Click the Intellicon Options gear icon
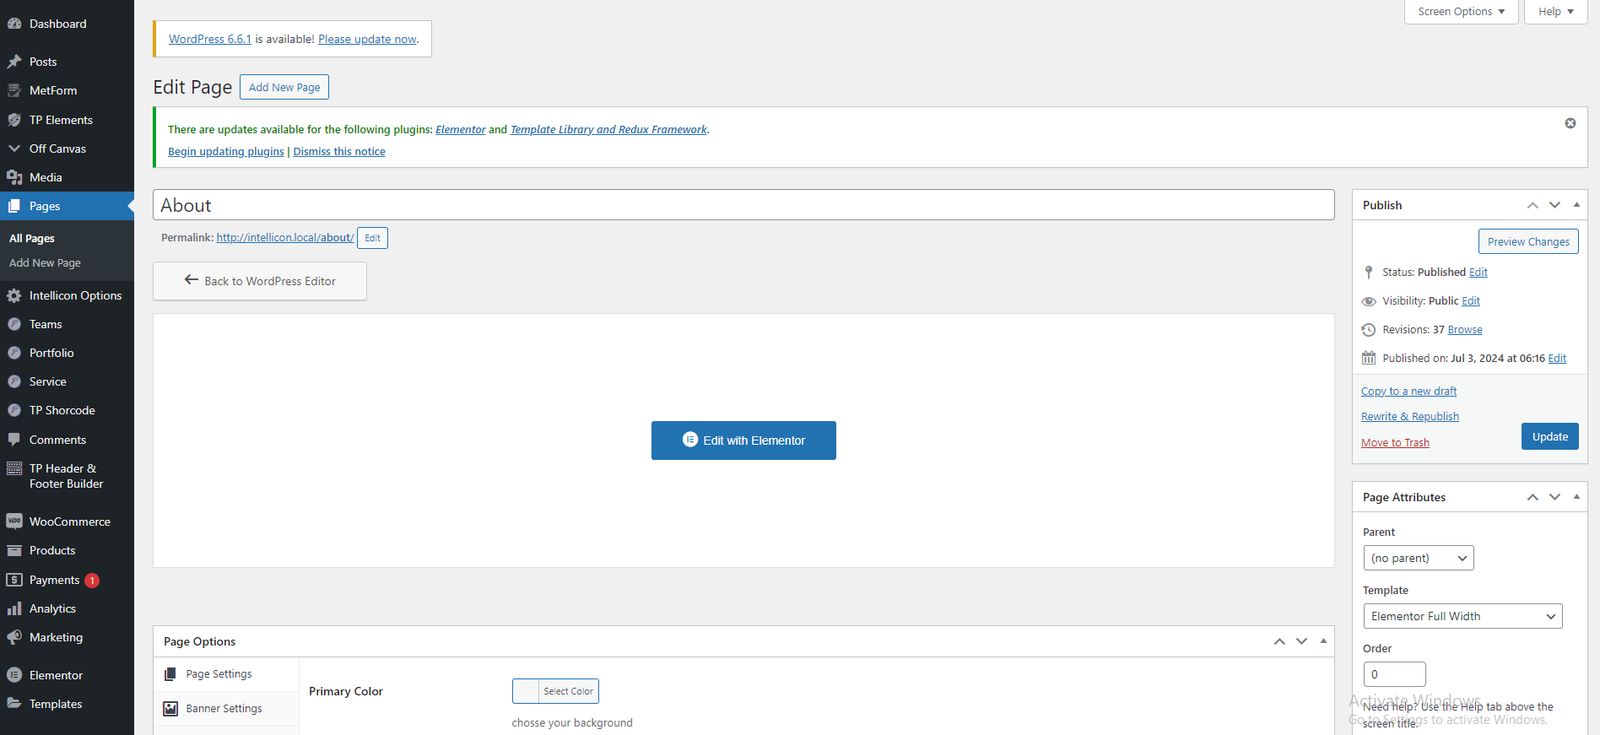Screen dimensions: 1600x735 point(14,295)
